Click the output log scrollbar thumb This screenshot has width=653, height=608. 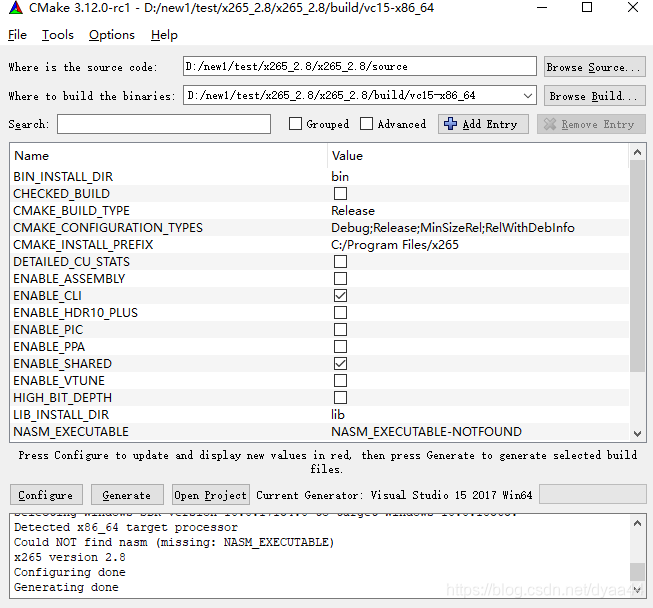click(x=637, y=571)
